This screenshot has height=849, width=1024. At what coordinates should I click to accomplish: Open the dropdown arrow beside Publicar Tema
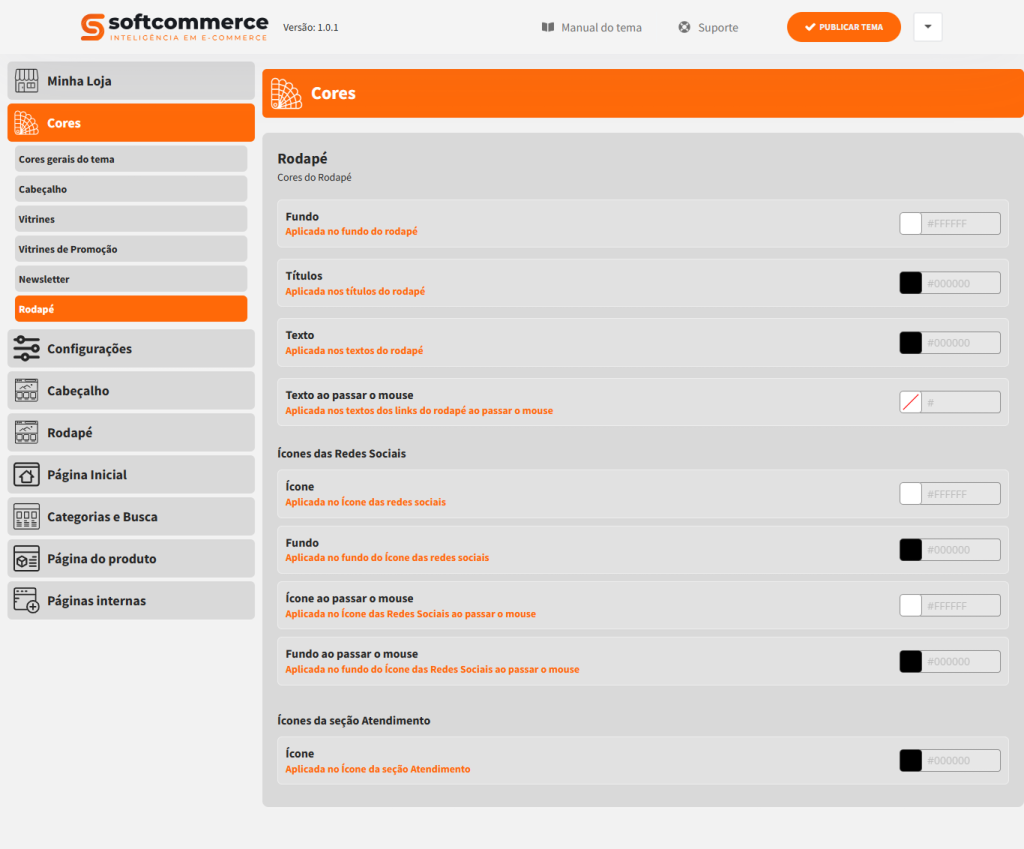[x=928, y=27]
